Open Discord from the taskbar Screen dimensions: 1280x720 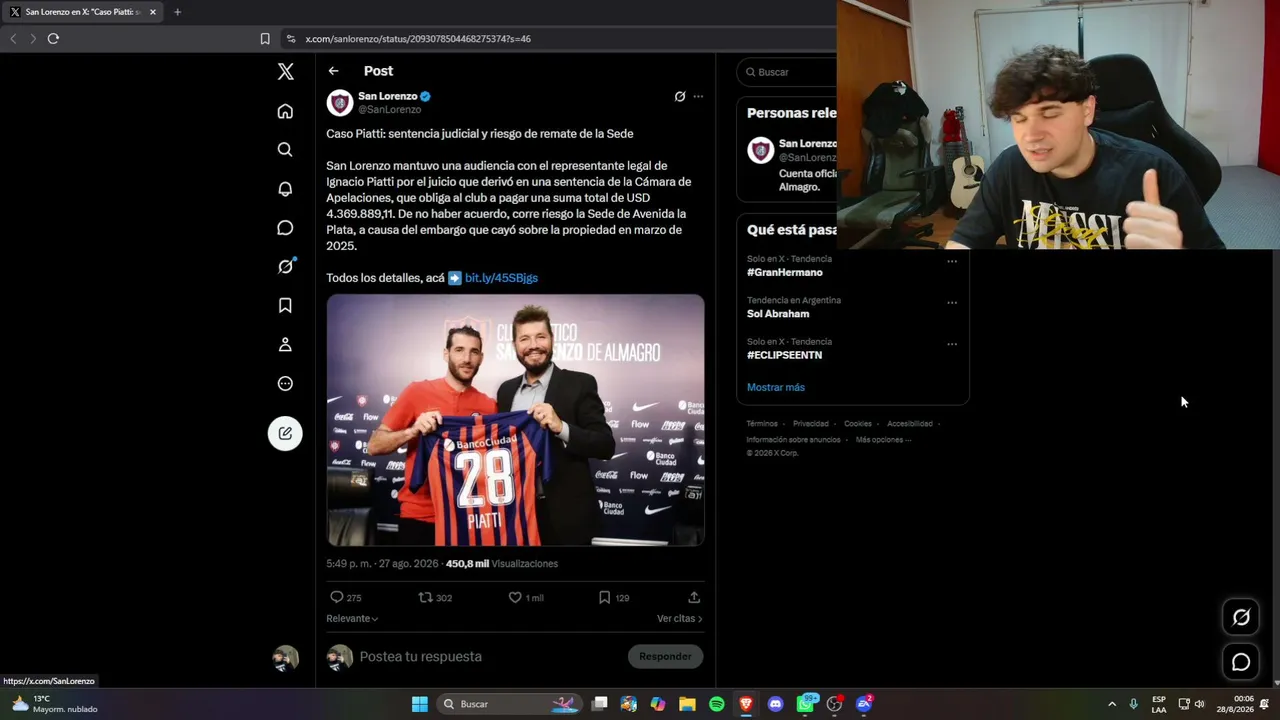click(x=775, y=704)
